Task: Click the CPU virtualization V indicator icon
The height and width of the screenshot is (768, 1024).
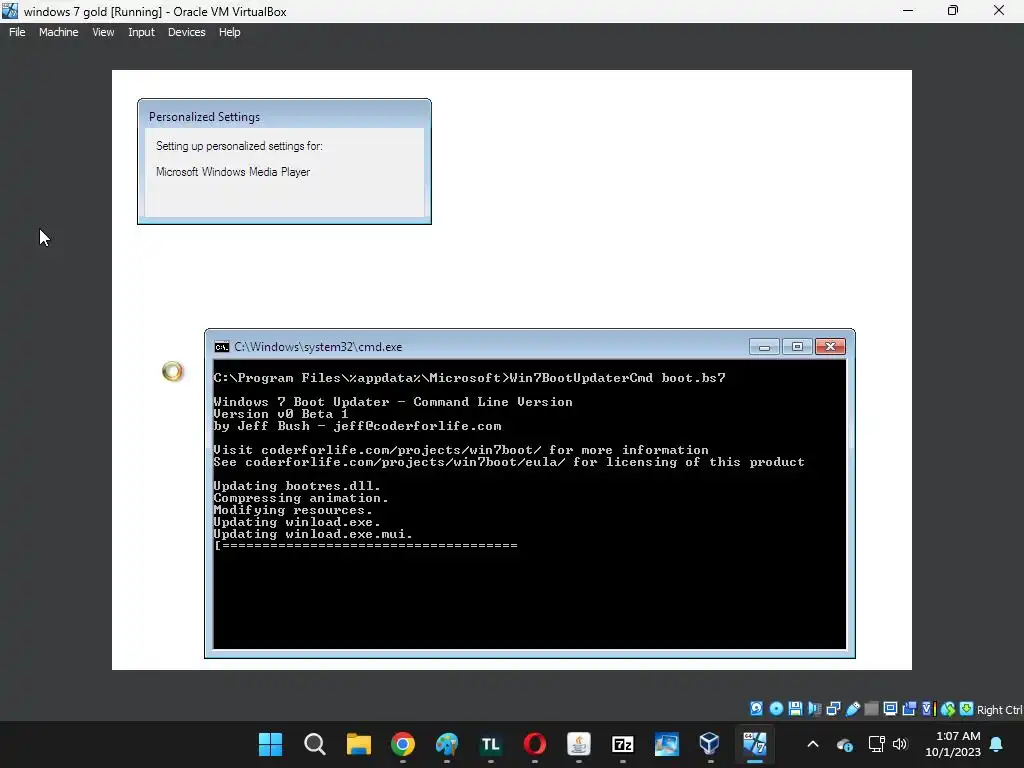Action: tap(928, 709)
